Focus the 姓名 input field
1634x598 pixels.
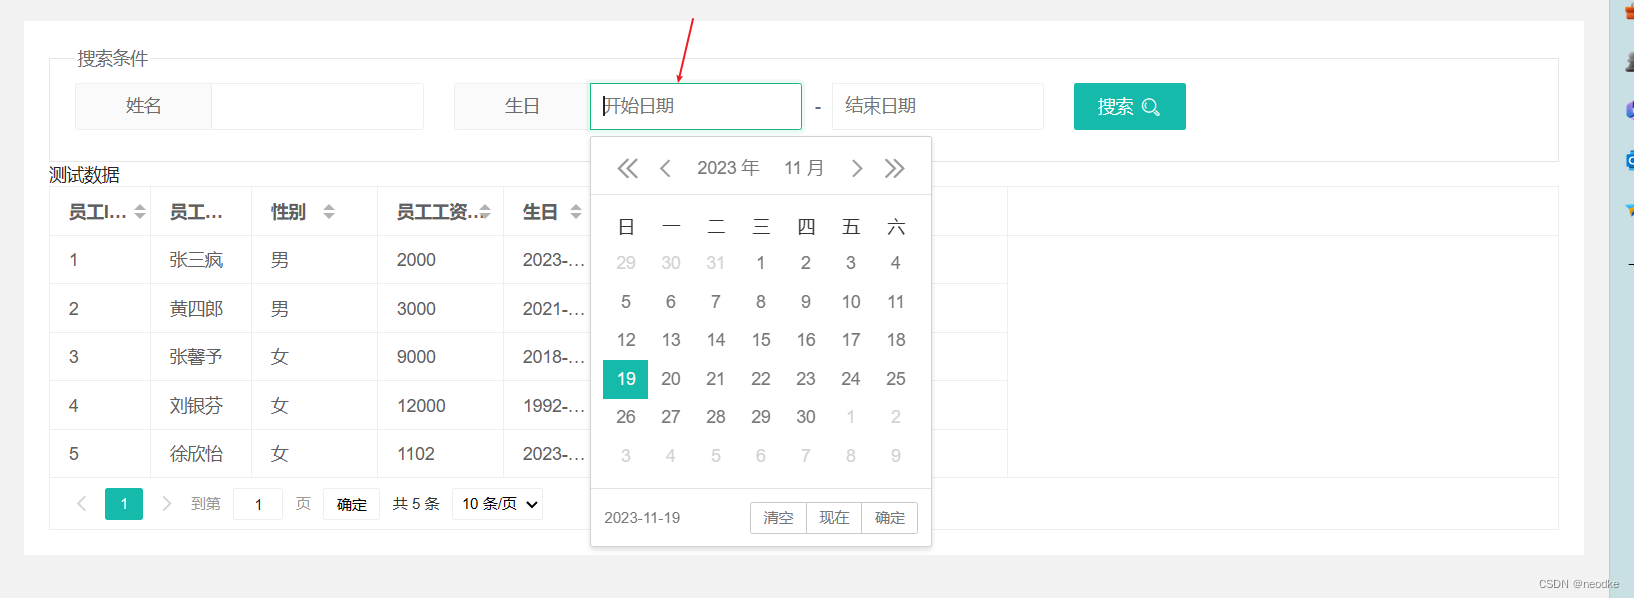(x=317, y=106)
